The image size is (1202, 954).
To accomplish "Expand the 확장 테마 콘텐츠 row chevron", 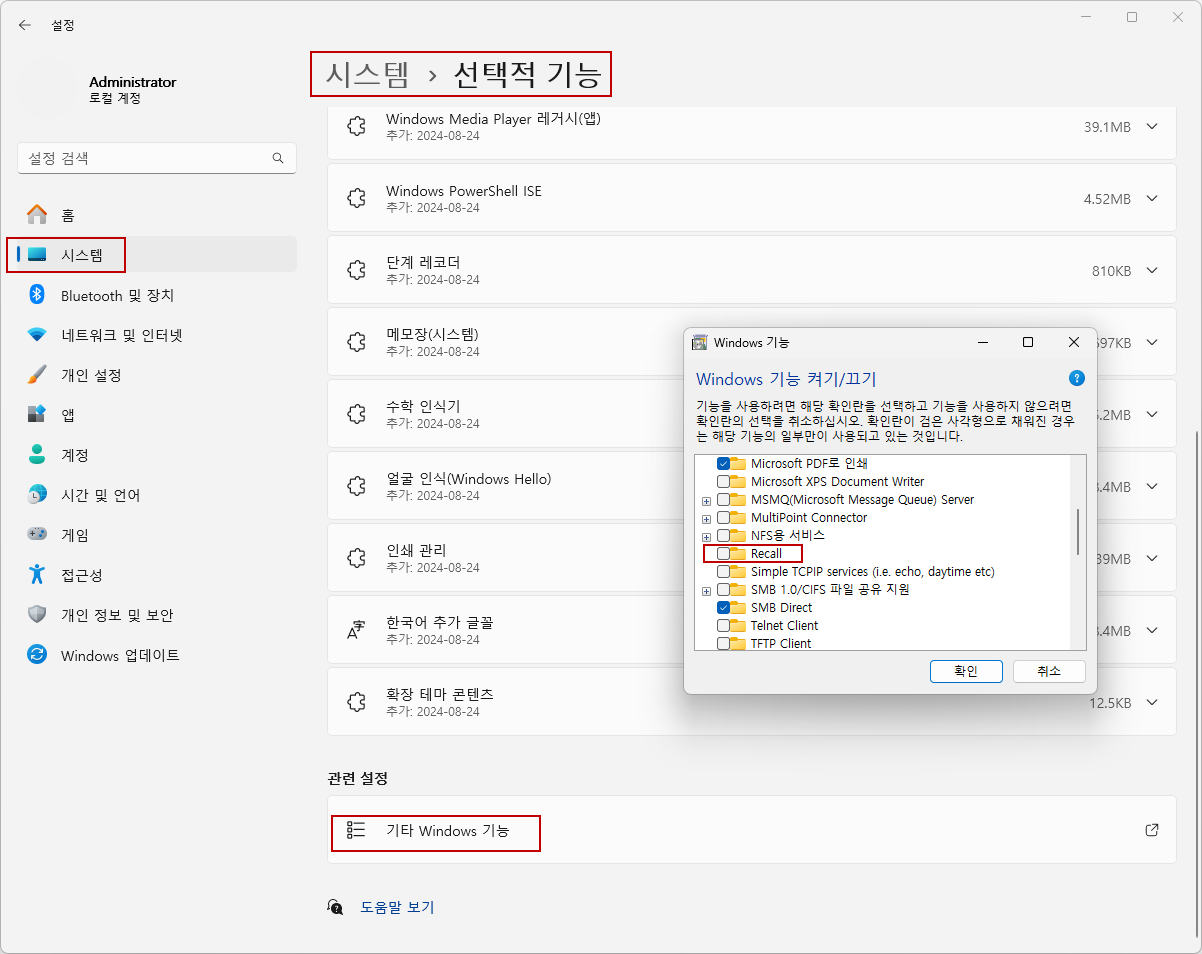I will click(x=1152, y=703).
